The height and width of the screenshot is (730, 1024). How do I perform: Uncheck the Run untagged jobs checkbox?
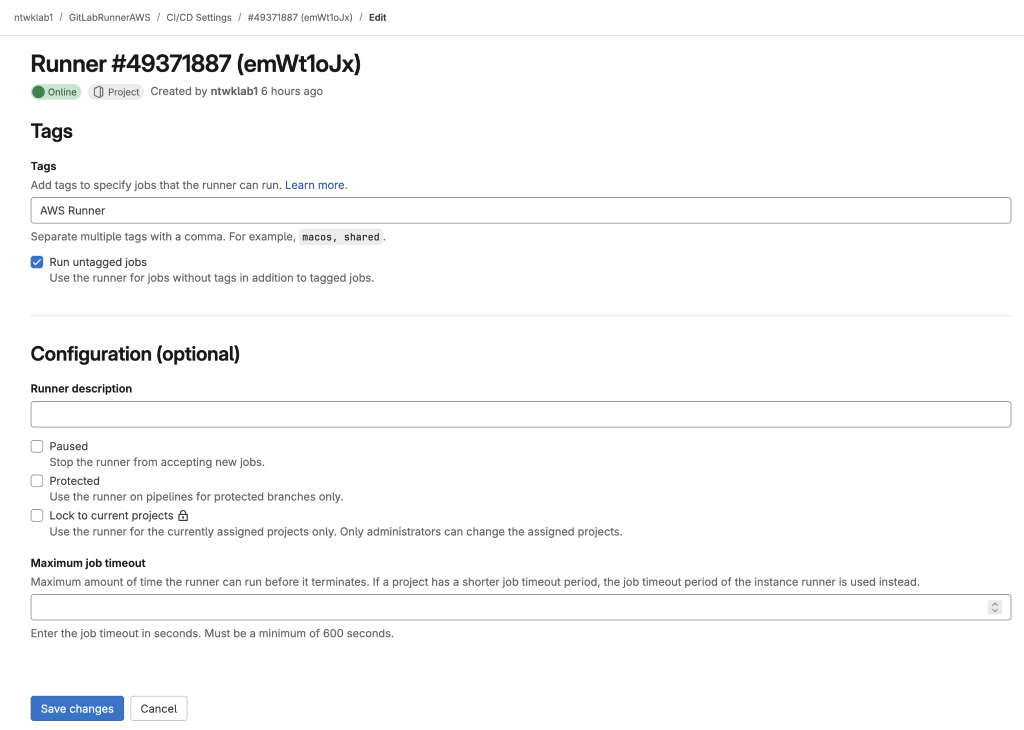coord(37,262)
